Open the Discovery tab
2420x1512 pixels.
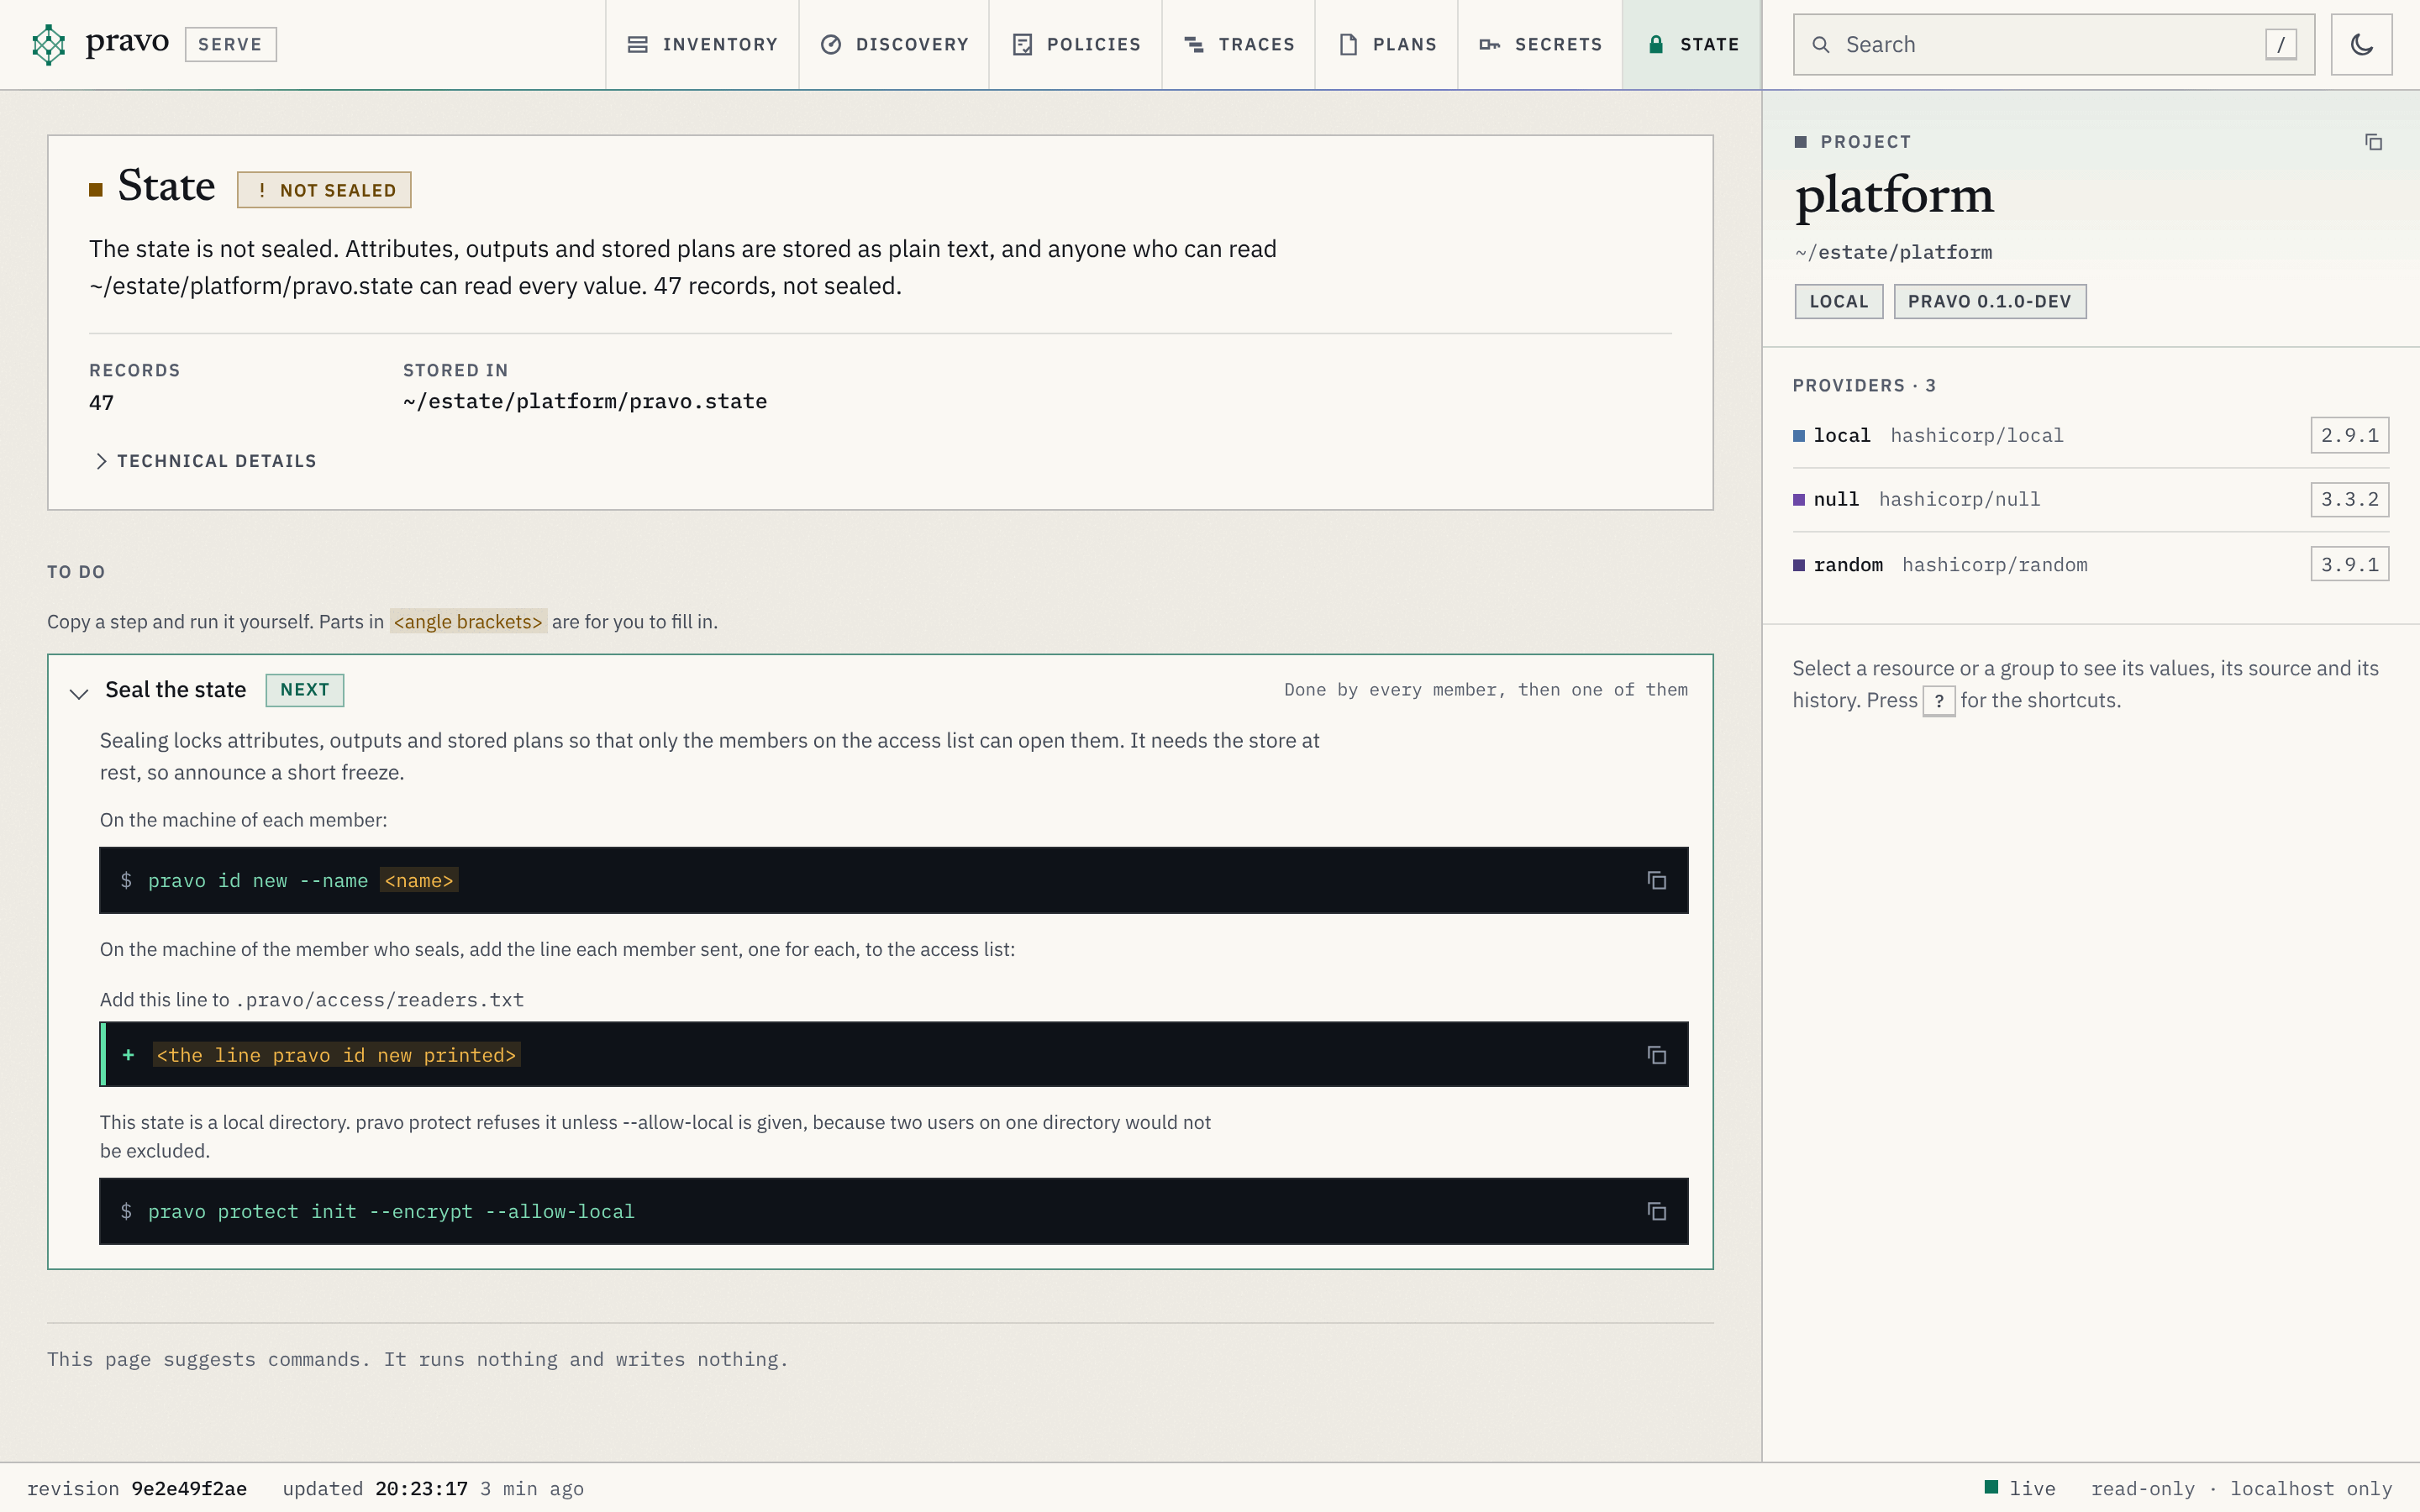894,44
